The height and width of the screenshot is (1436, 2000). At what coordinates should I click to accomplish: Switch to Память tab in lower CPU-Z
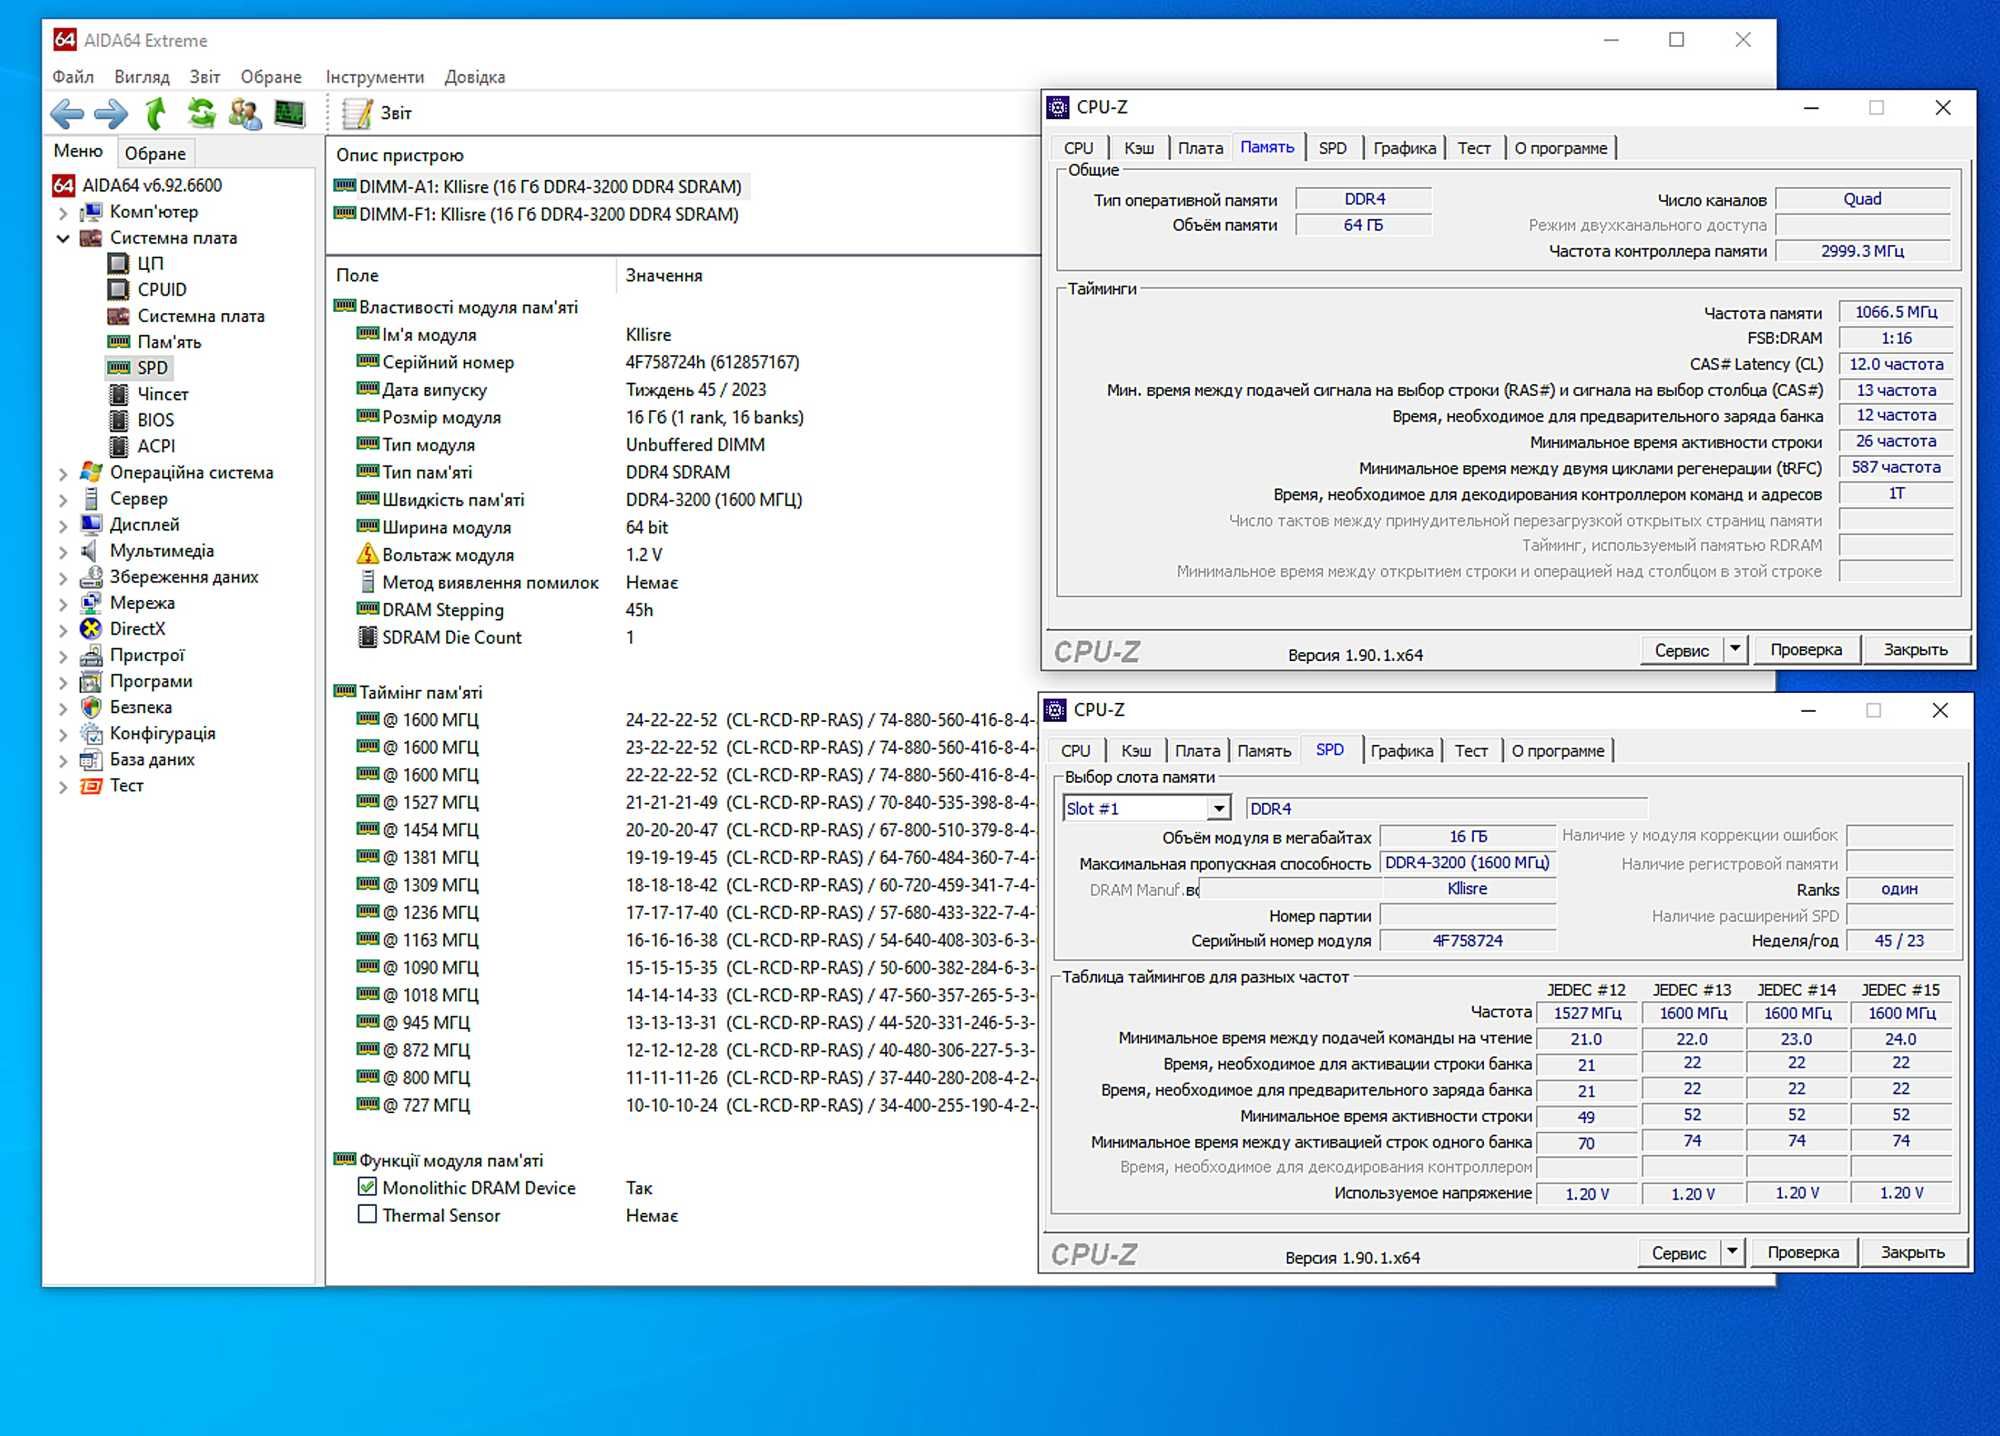(x=1264, y=751)
